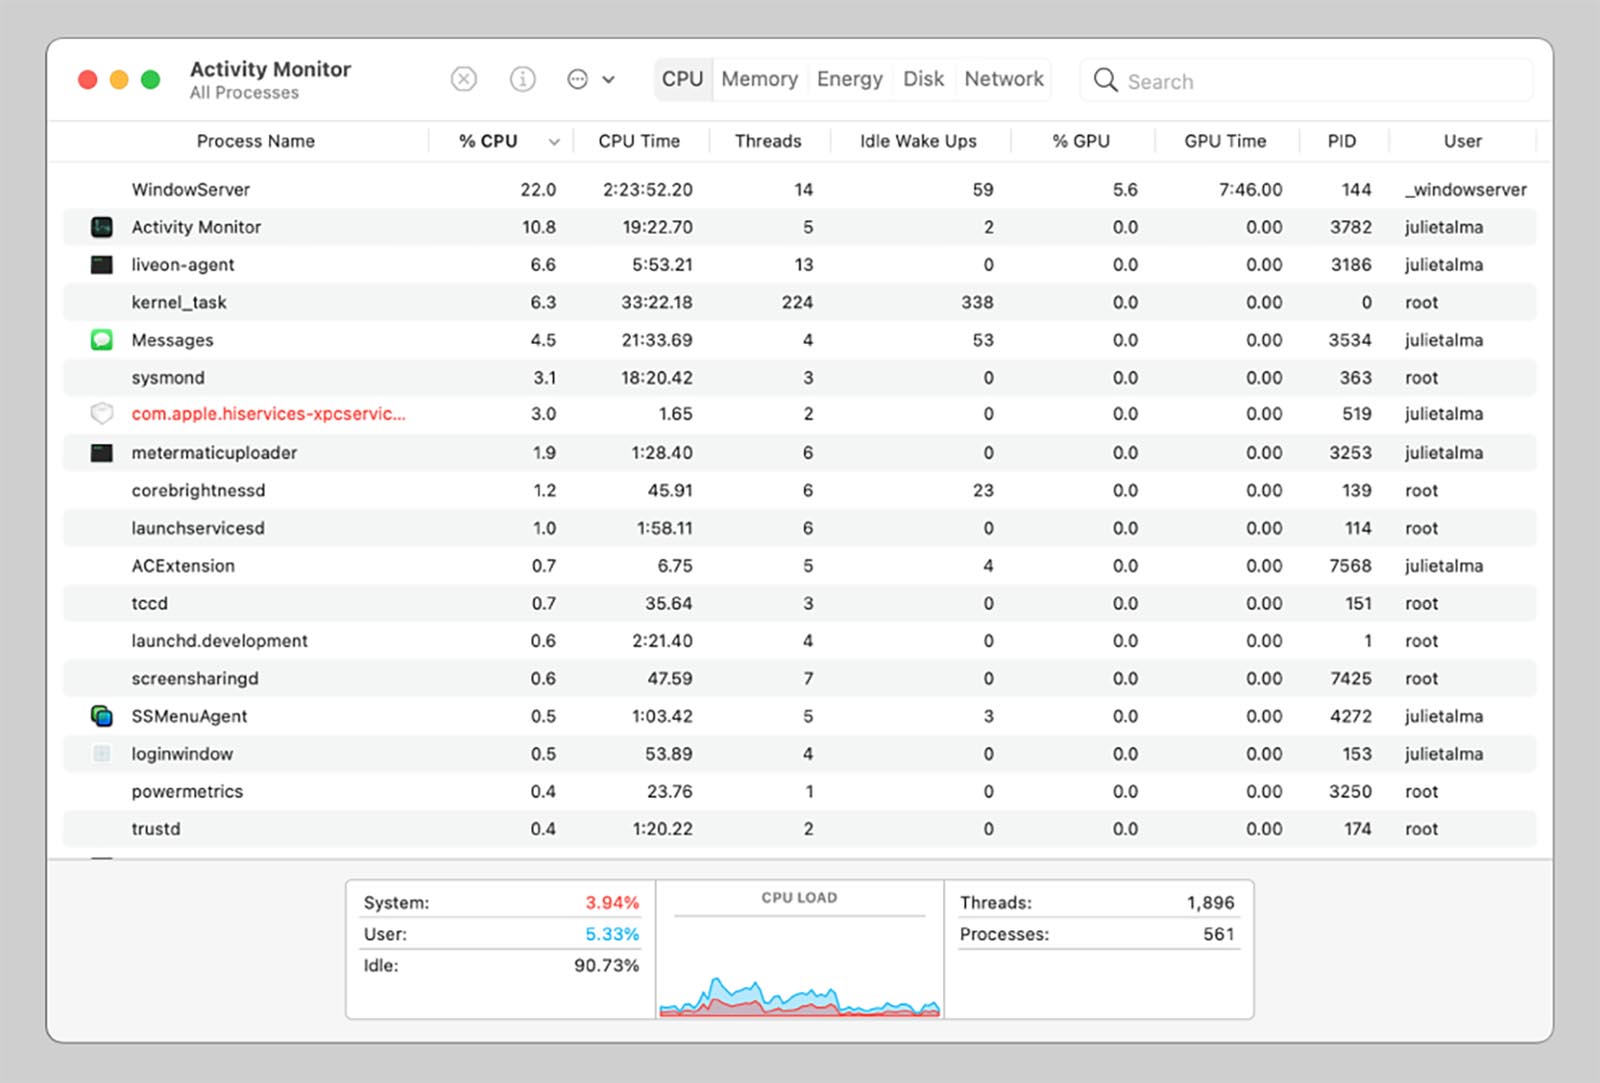
Task: Expand the chevron next to the ellipsis icon
Action: [608, 80]
